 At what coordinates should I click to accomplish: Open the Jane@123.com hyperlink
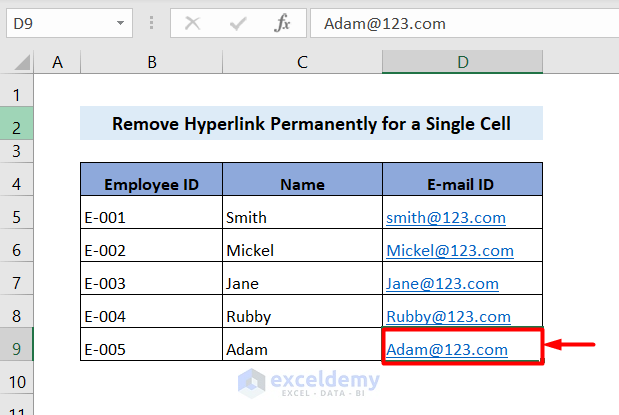tap(442, 284)
